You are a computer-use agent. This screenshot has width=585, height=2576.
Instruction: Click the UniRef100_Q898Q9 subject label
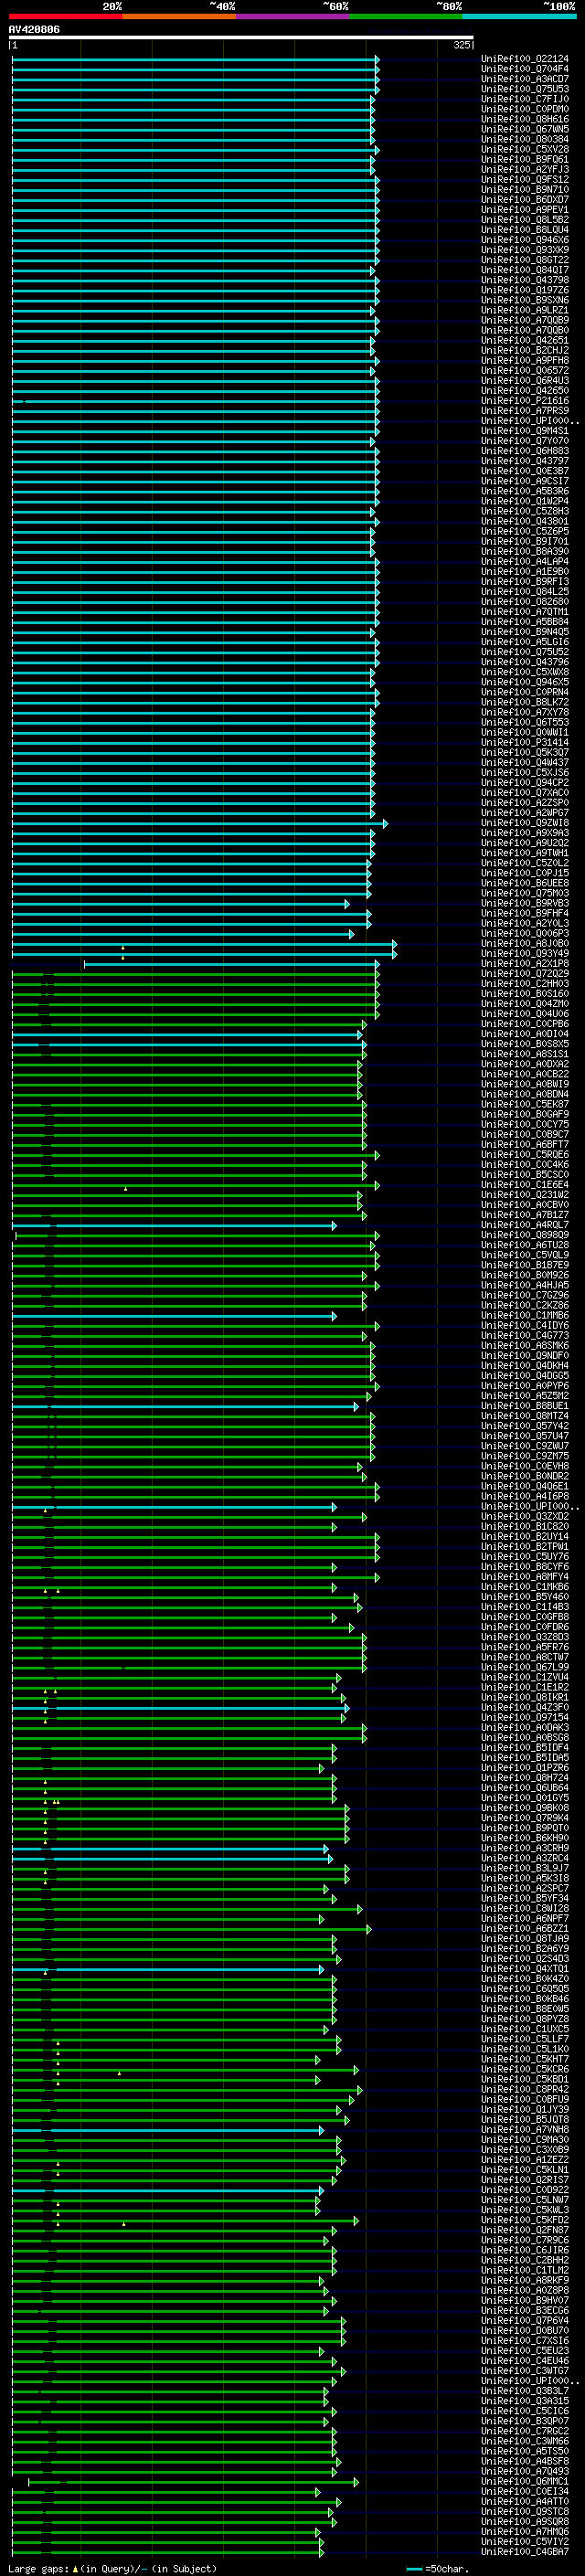click(x=525, y=1235)
